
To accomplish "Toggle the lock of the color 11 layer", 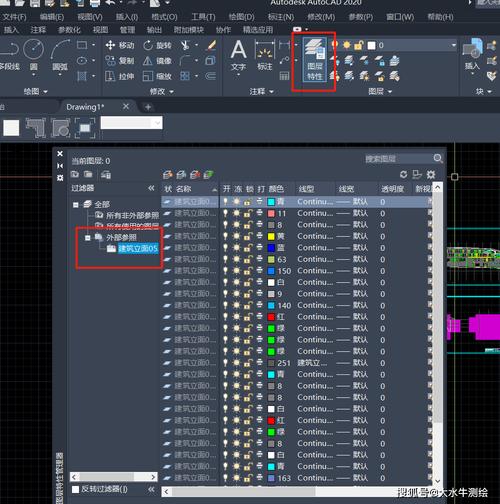I will pos(247,213).
